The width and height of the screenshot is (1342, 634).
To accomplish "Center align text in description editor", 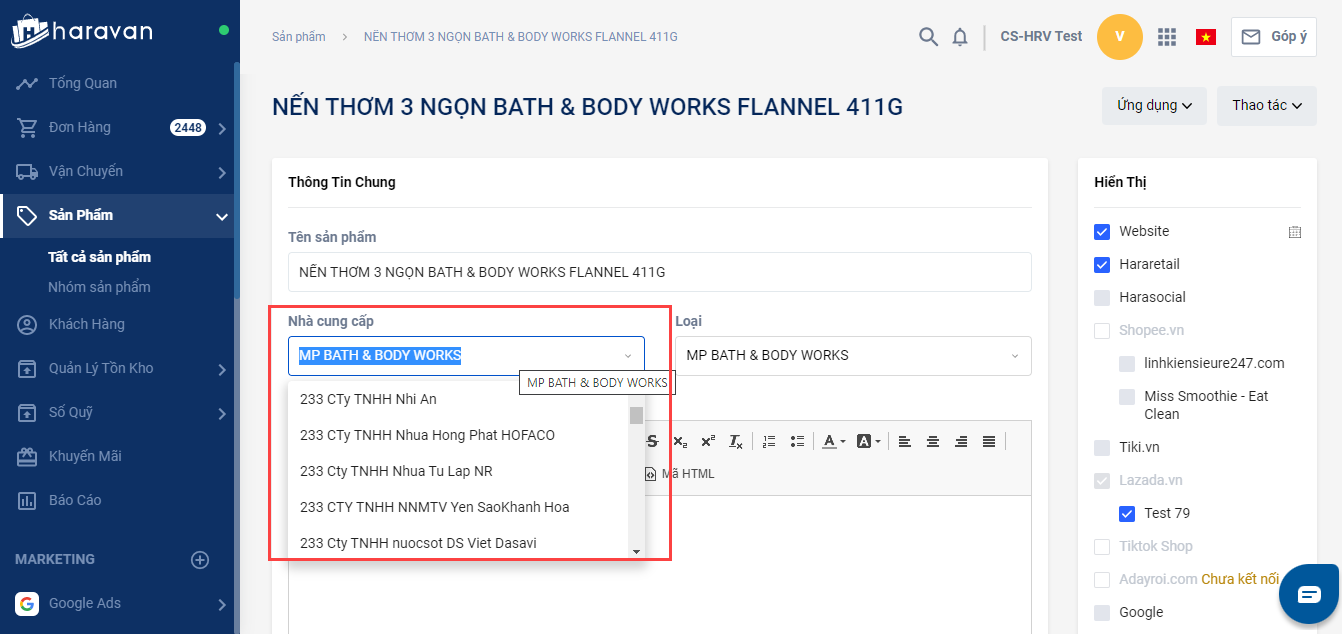I will (933, 441).
